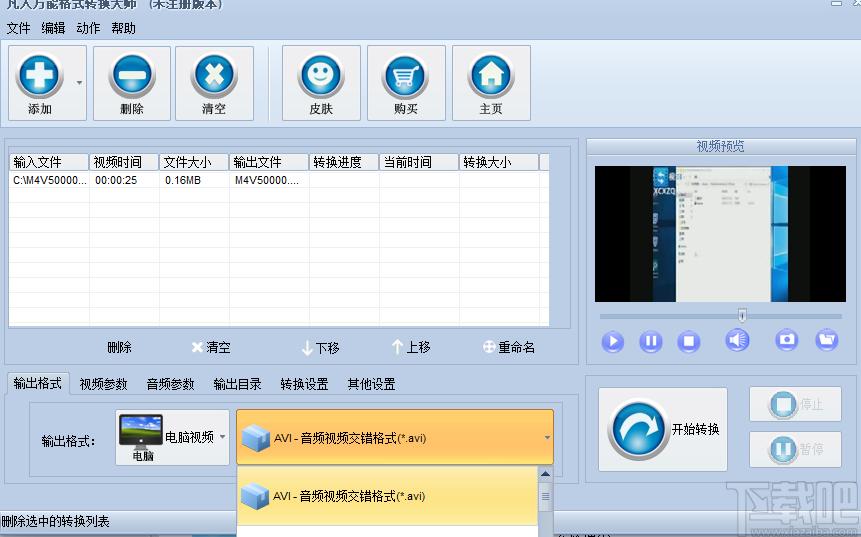The image size is (861, 537).
Task: Switch to the 输出目录 tab
Action: [237, 384]
